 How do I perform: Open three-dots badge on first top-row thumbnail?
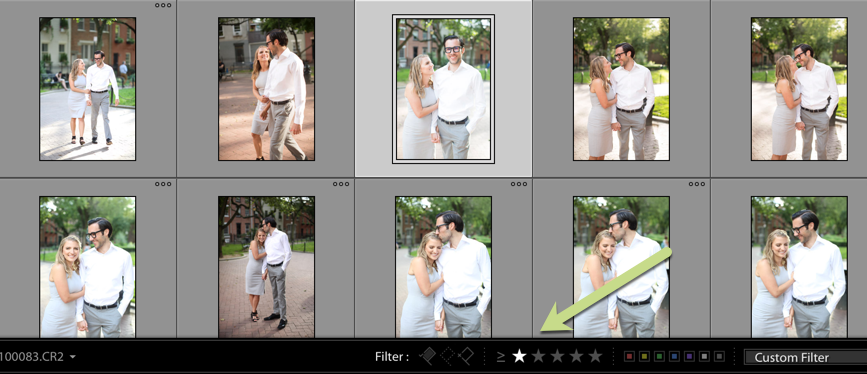[x=163, y=6]
